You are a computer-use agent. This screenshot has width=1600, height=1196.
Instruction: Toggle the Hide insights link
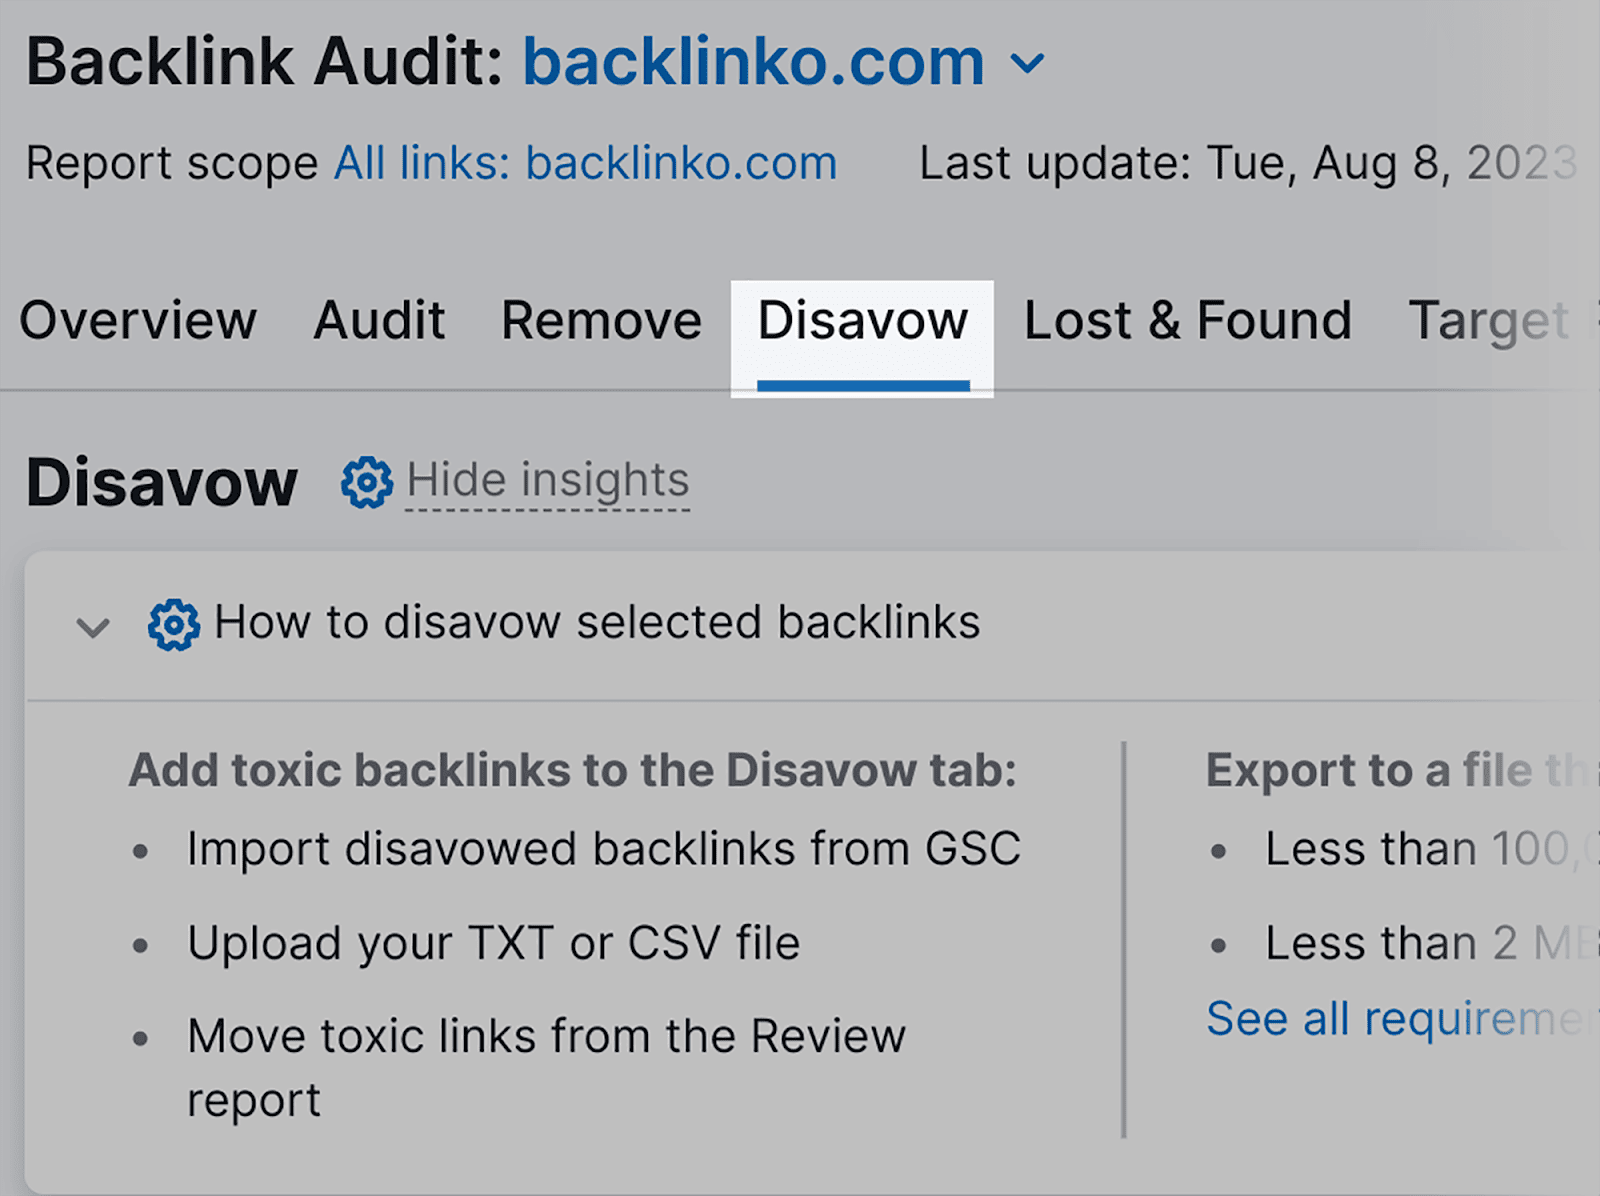(548, 481)
